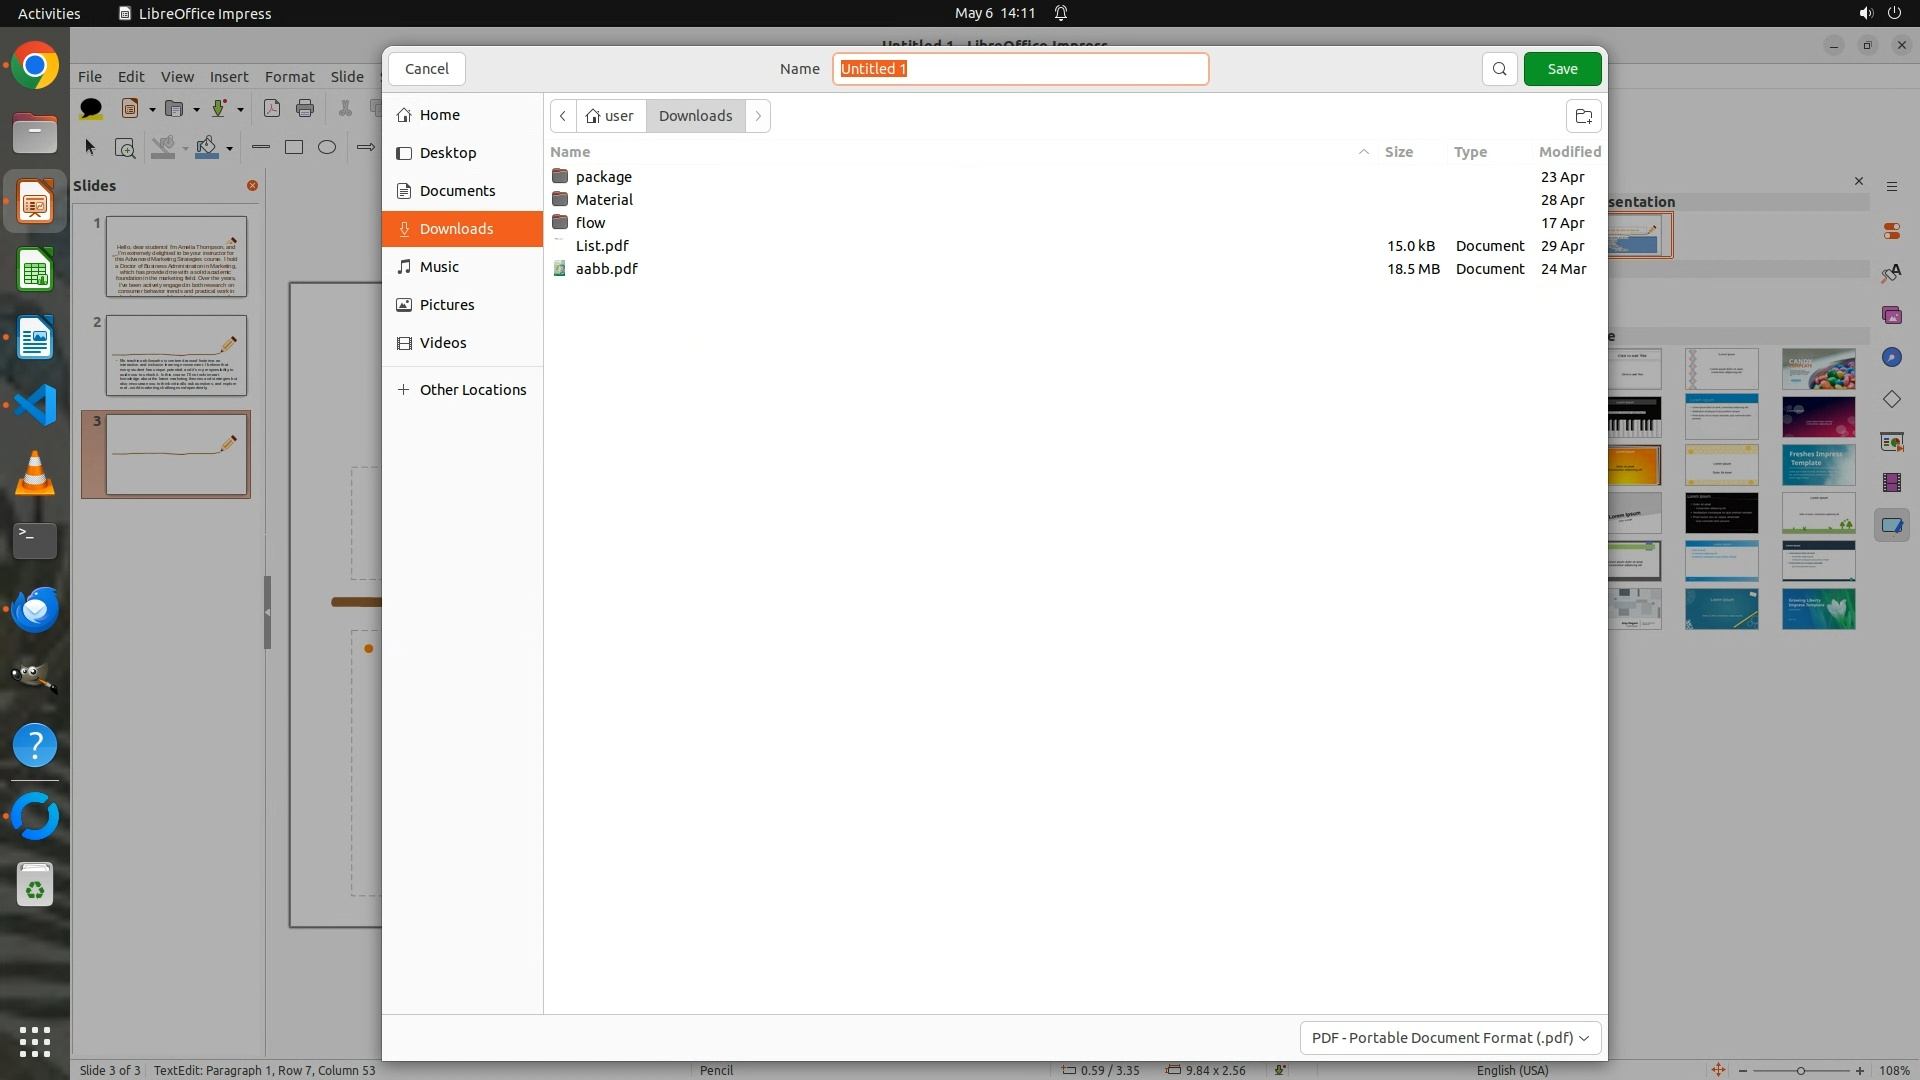This screenshot has width=1920, height=1080.
Task: Select the Rectangle drawing tool
Action: pyautogui.click(x=294, y=147)
